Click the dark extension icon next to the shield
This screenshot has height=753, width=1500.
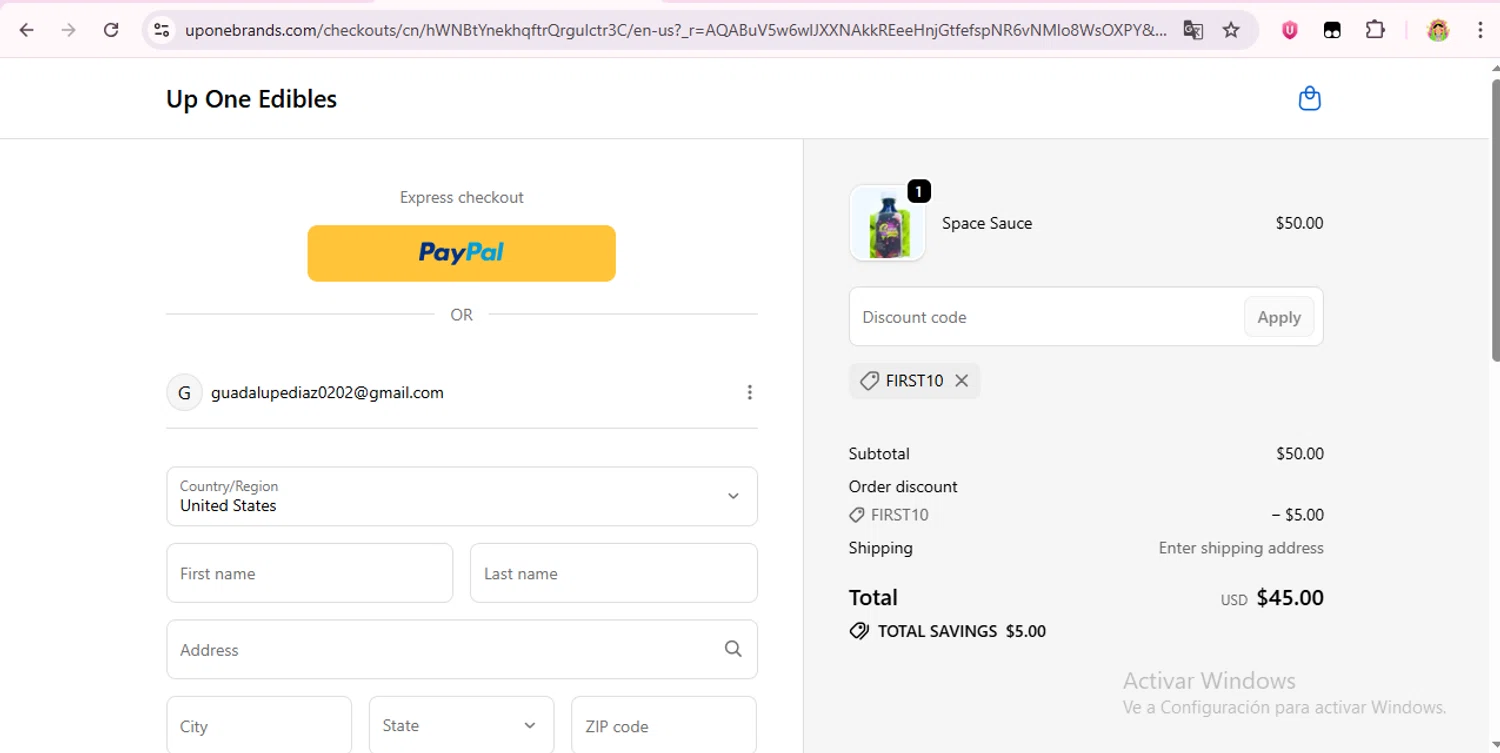tap(1332, 30)
